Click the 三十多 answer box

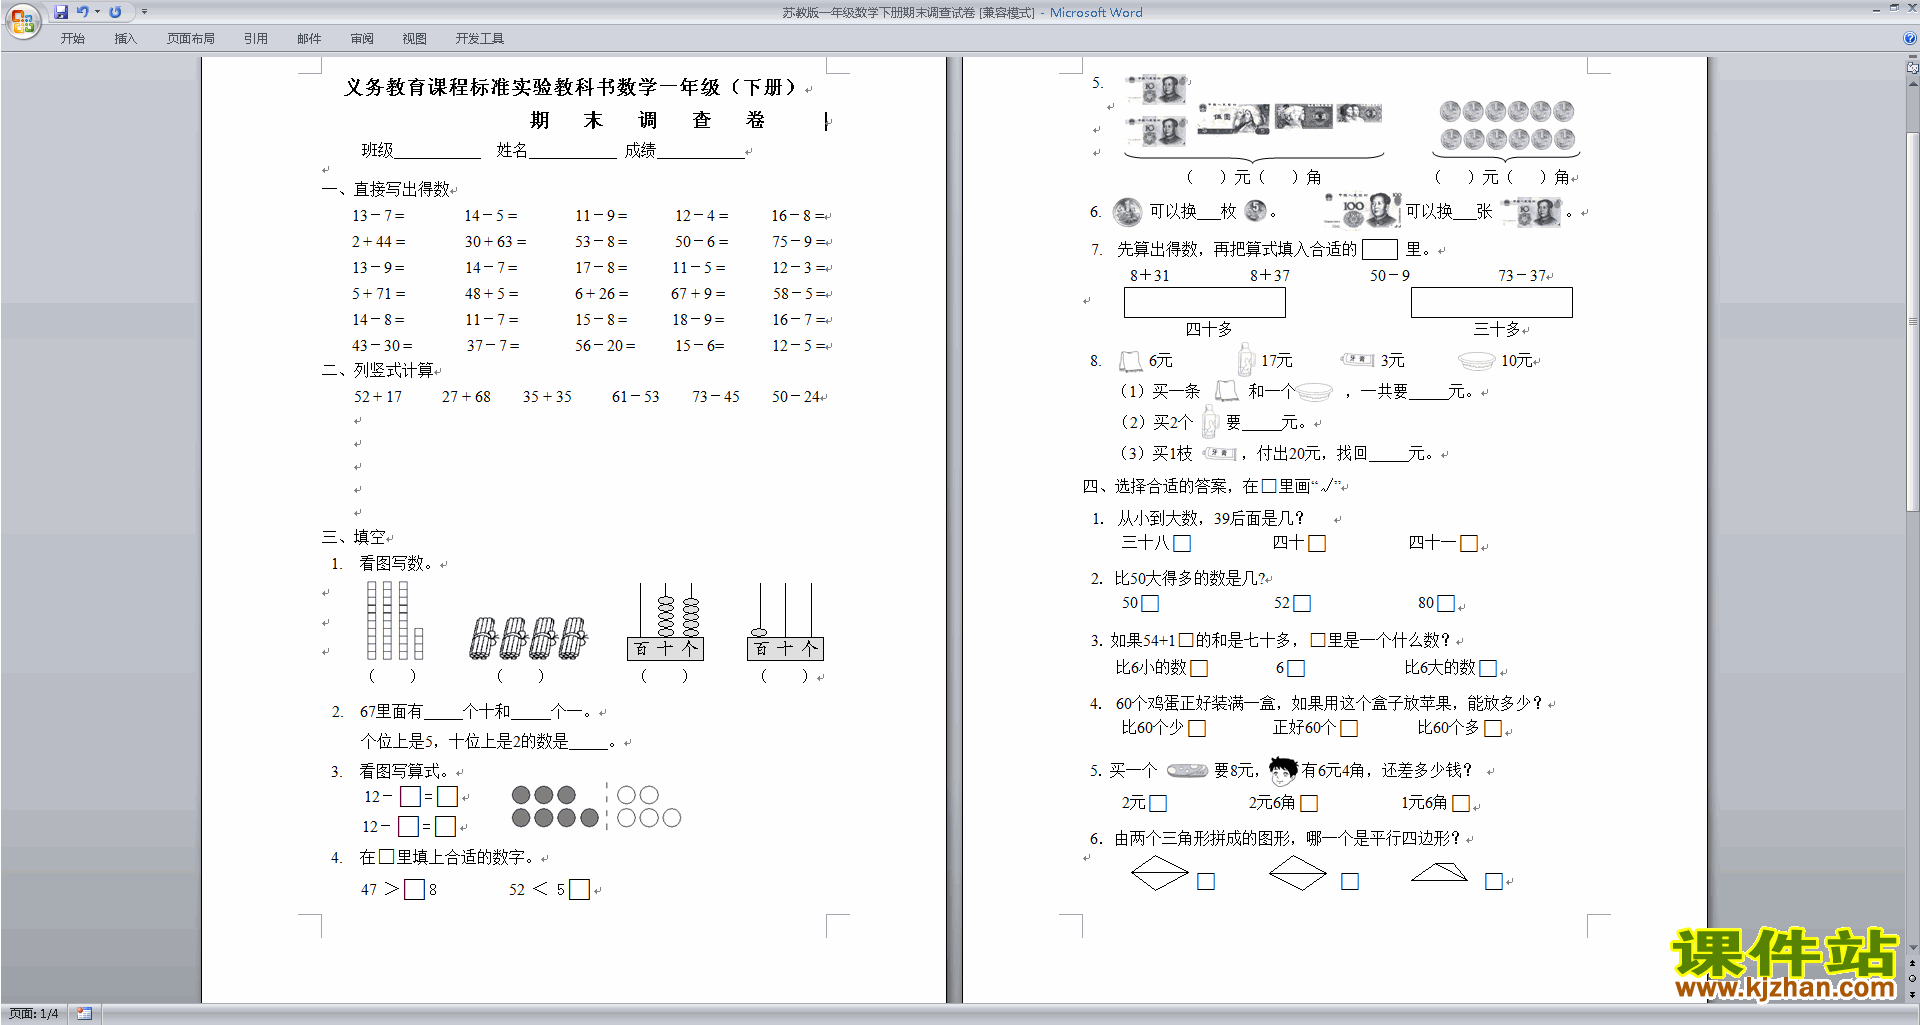click(x=1492, y=303)
